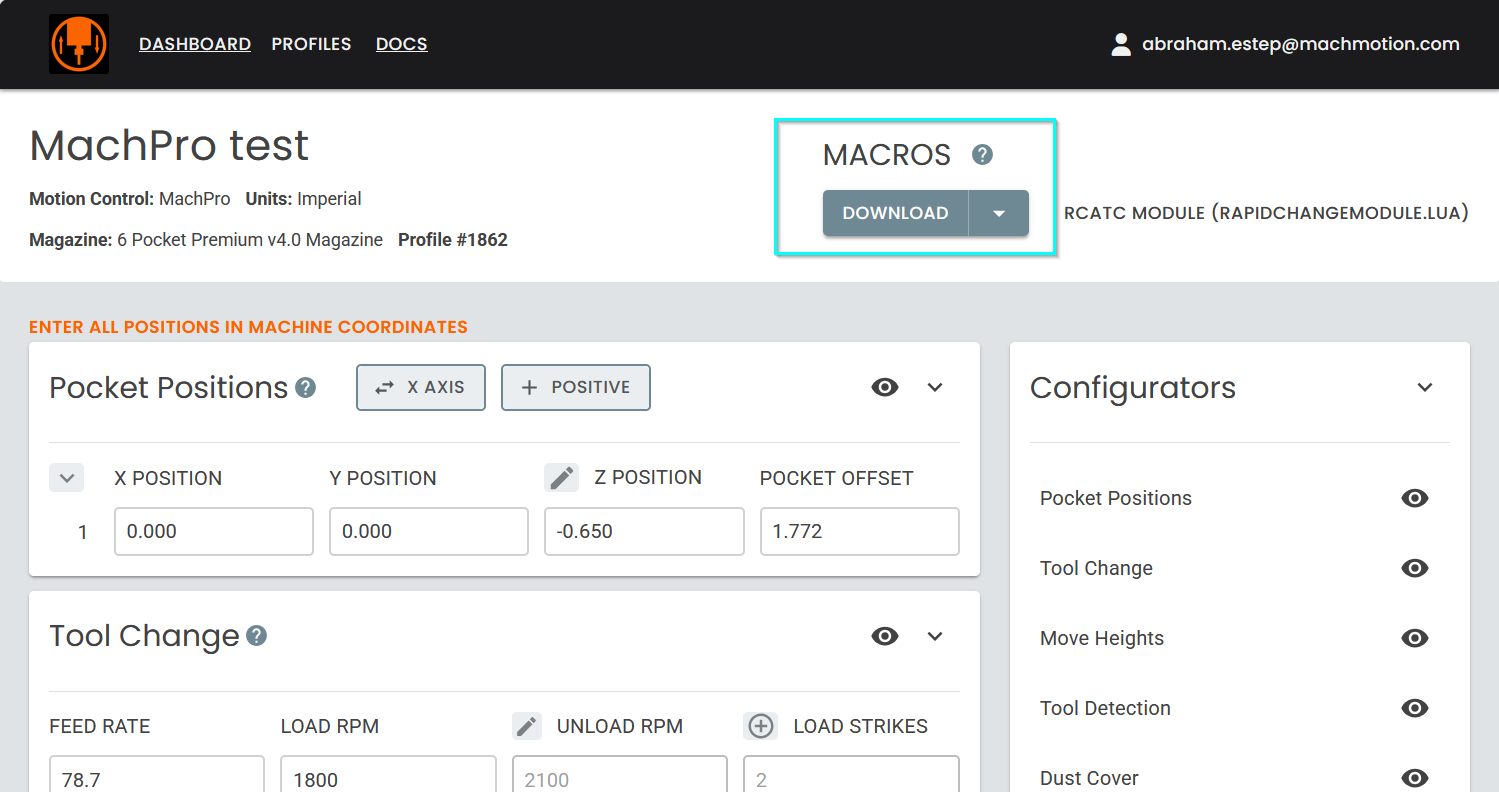Click 'Tool Detection' label in Configurators list
The height and width of the screenshot is (792, 1499).
pos(1105,708)
